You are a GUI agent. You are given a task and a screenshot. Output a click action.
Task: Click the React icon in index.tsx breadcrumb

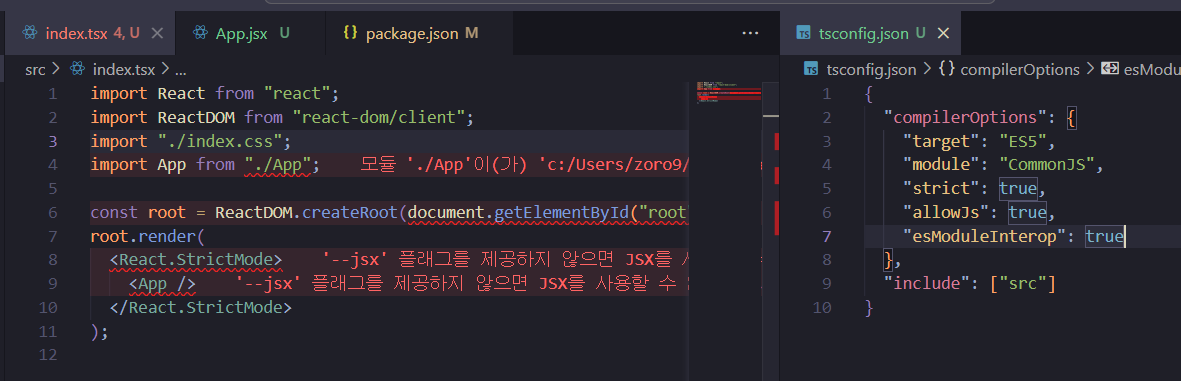point(78,70)
